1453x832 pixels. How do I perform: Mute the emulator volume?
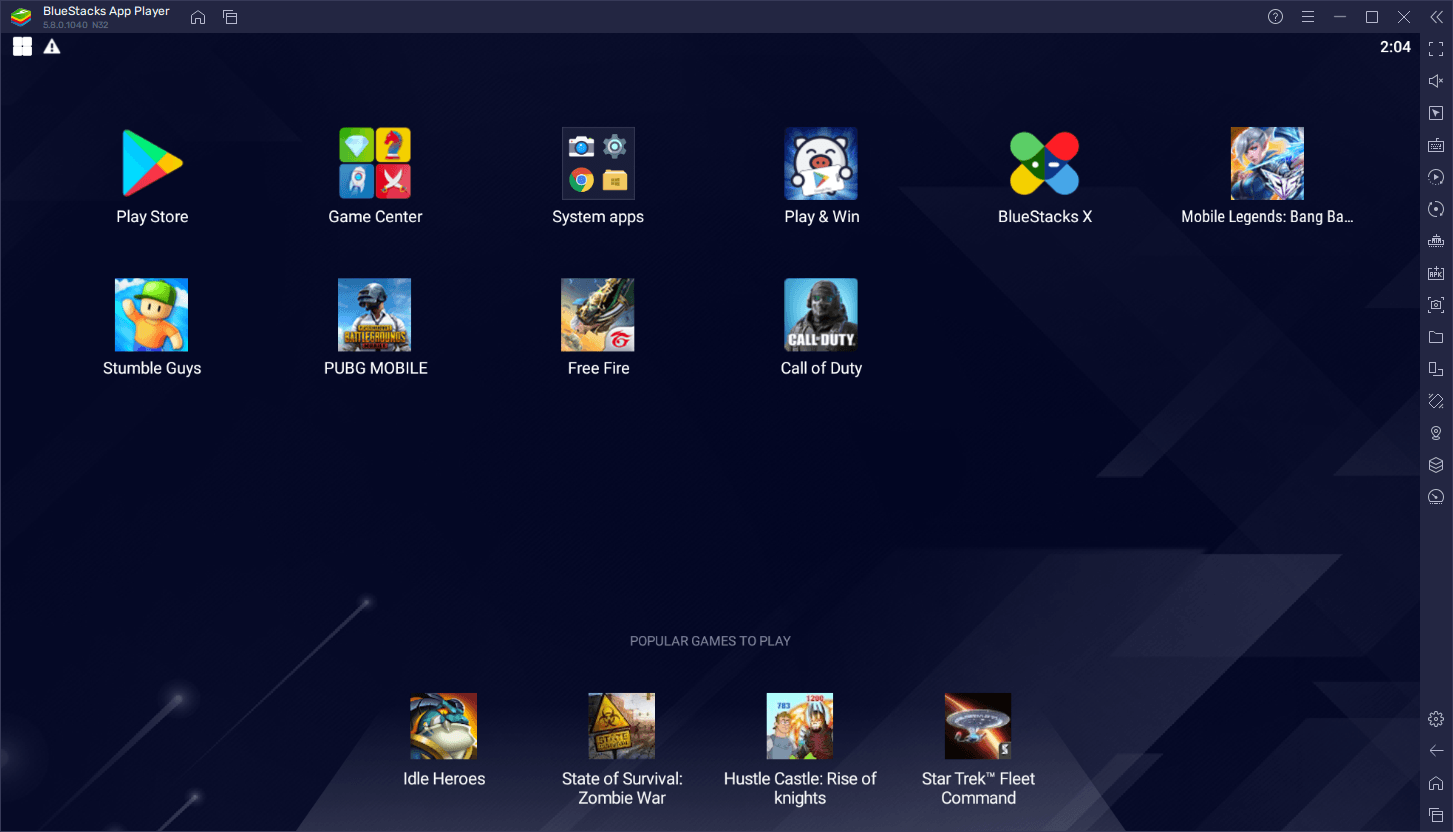[1435, 80]
